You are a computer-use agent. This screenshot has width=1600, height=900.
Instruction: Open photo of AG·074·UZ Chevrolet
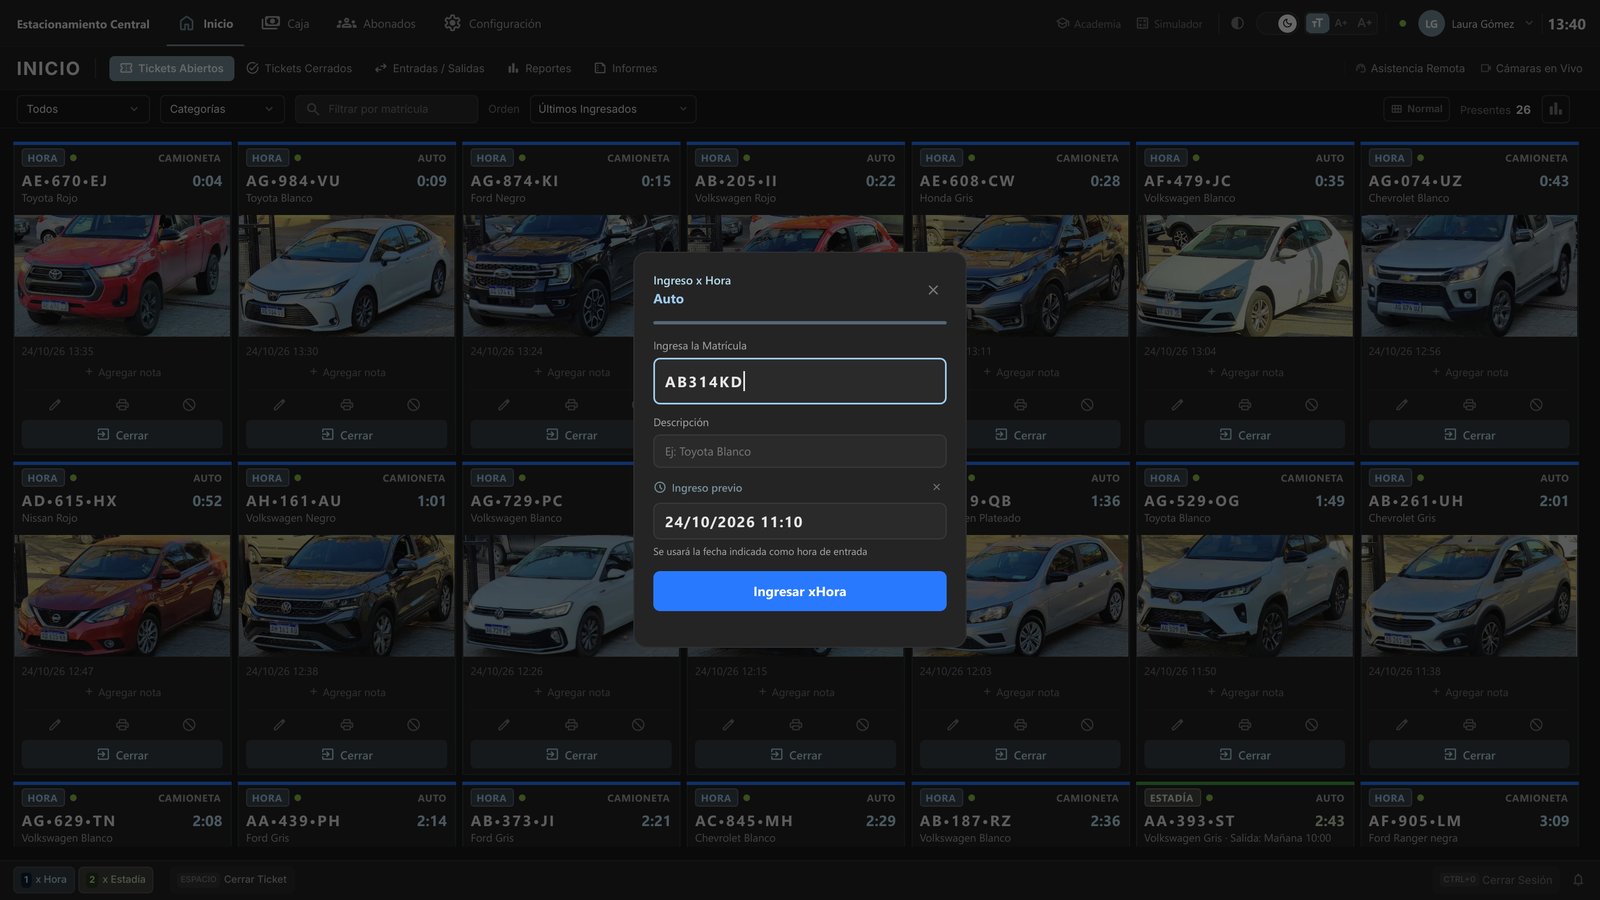point(1470,276)
